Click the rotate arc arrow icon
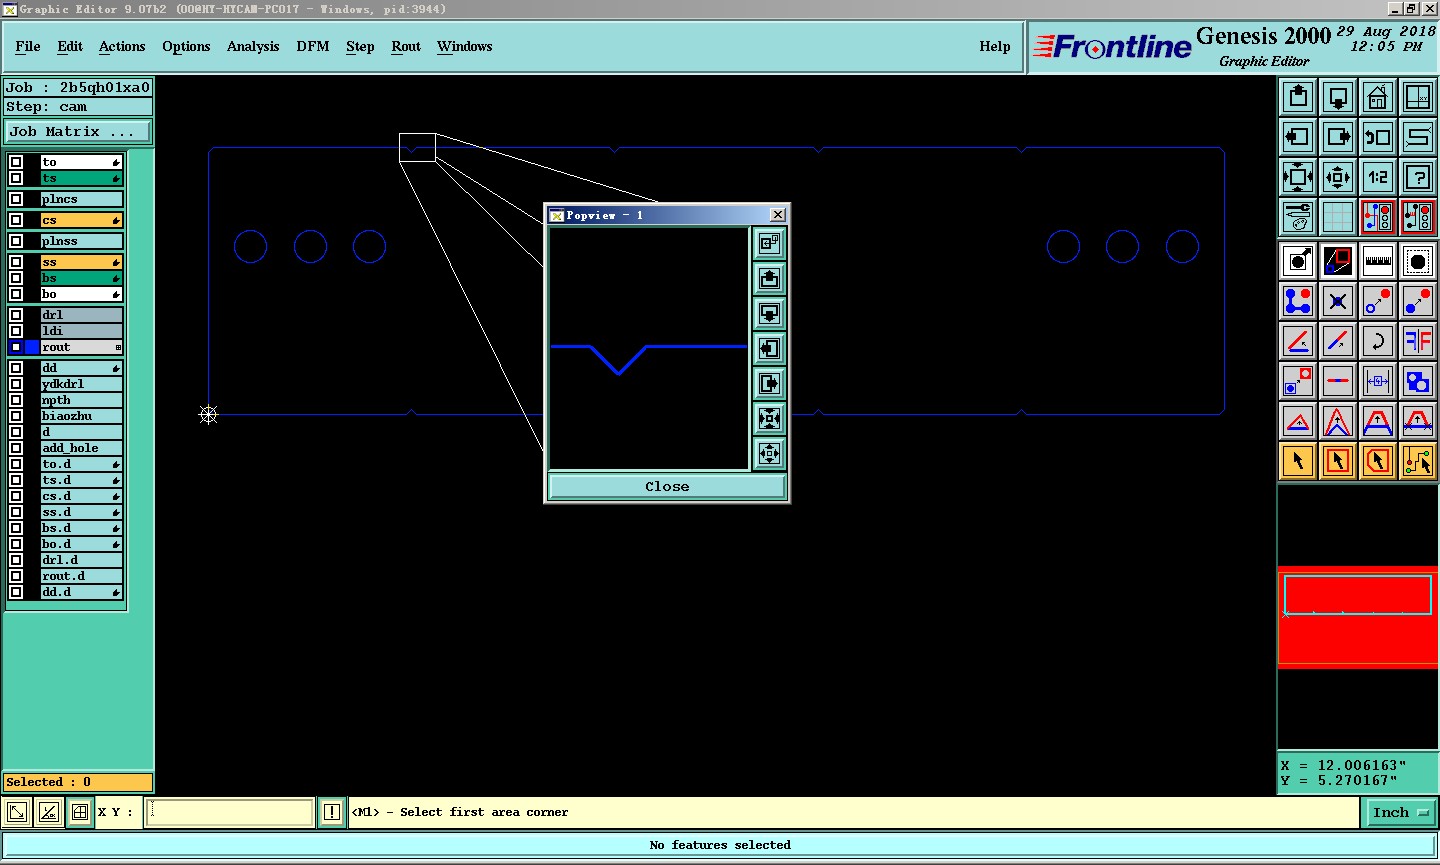 tap(1378, 341)
